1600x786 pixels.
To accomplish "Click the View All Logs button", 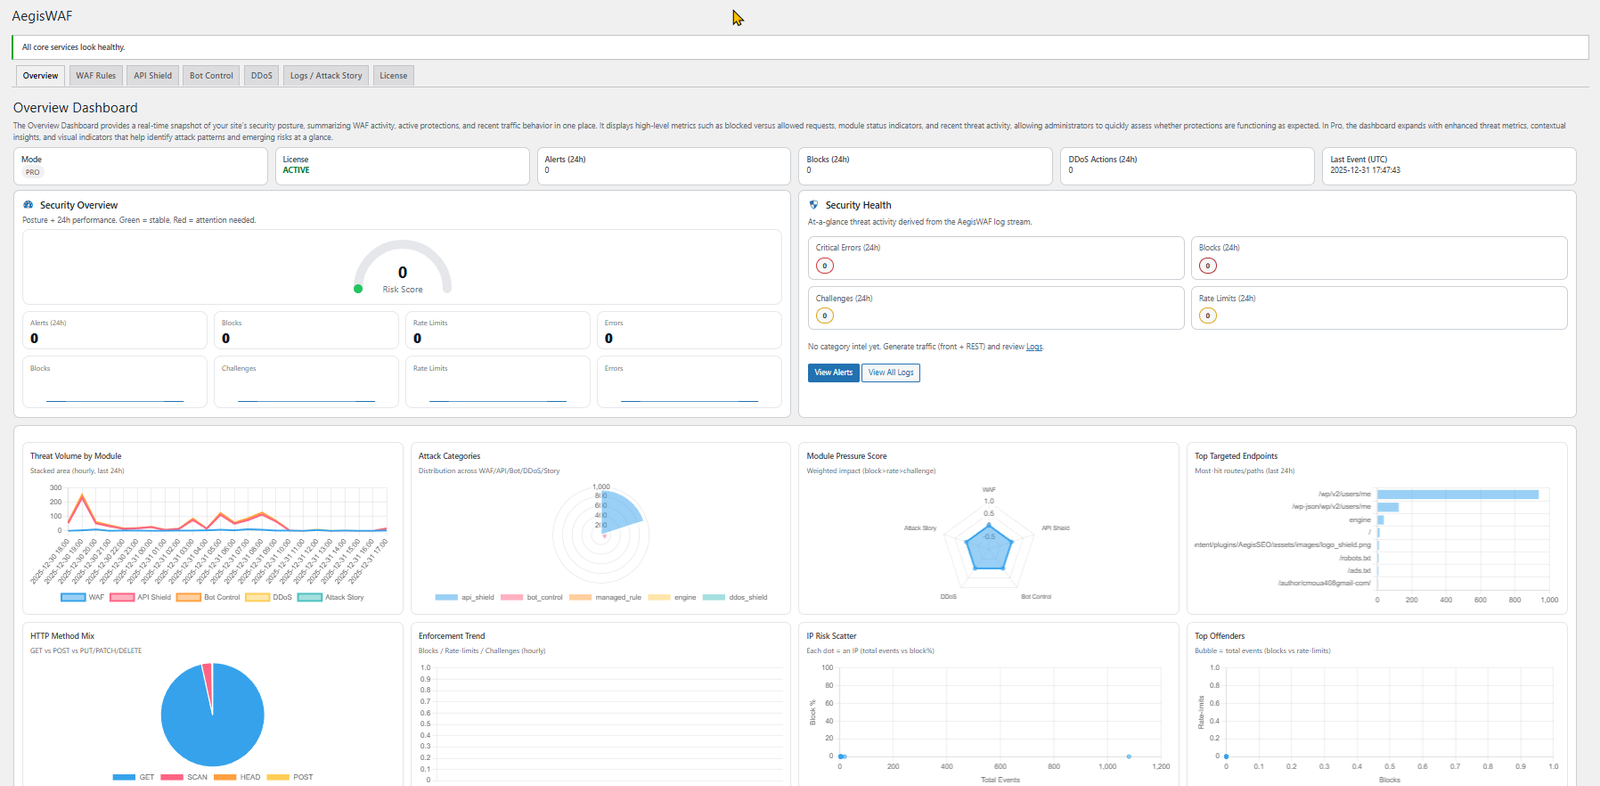I will pos(890,372).
